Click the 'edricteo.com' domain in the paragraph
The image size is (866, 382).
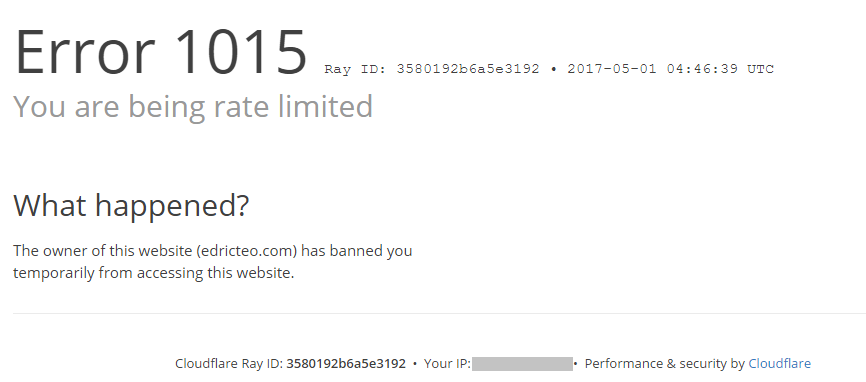click(x=247, y=251)
